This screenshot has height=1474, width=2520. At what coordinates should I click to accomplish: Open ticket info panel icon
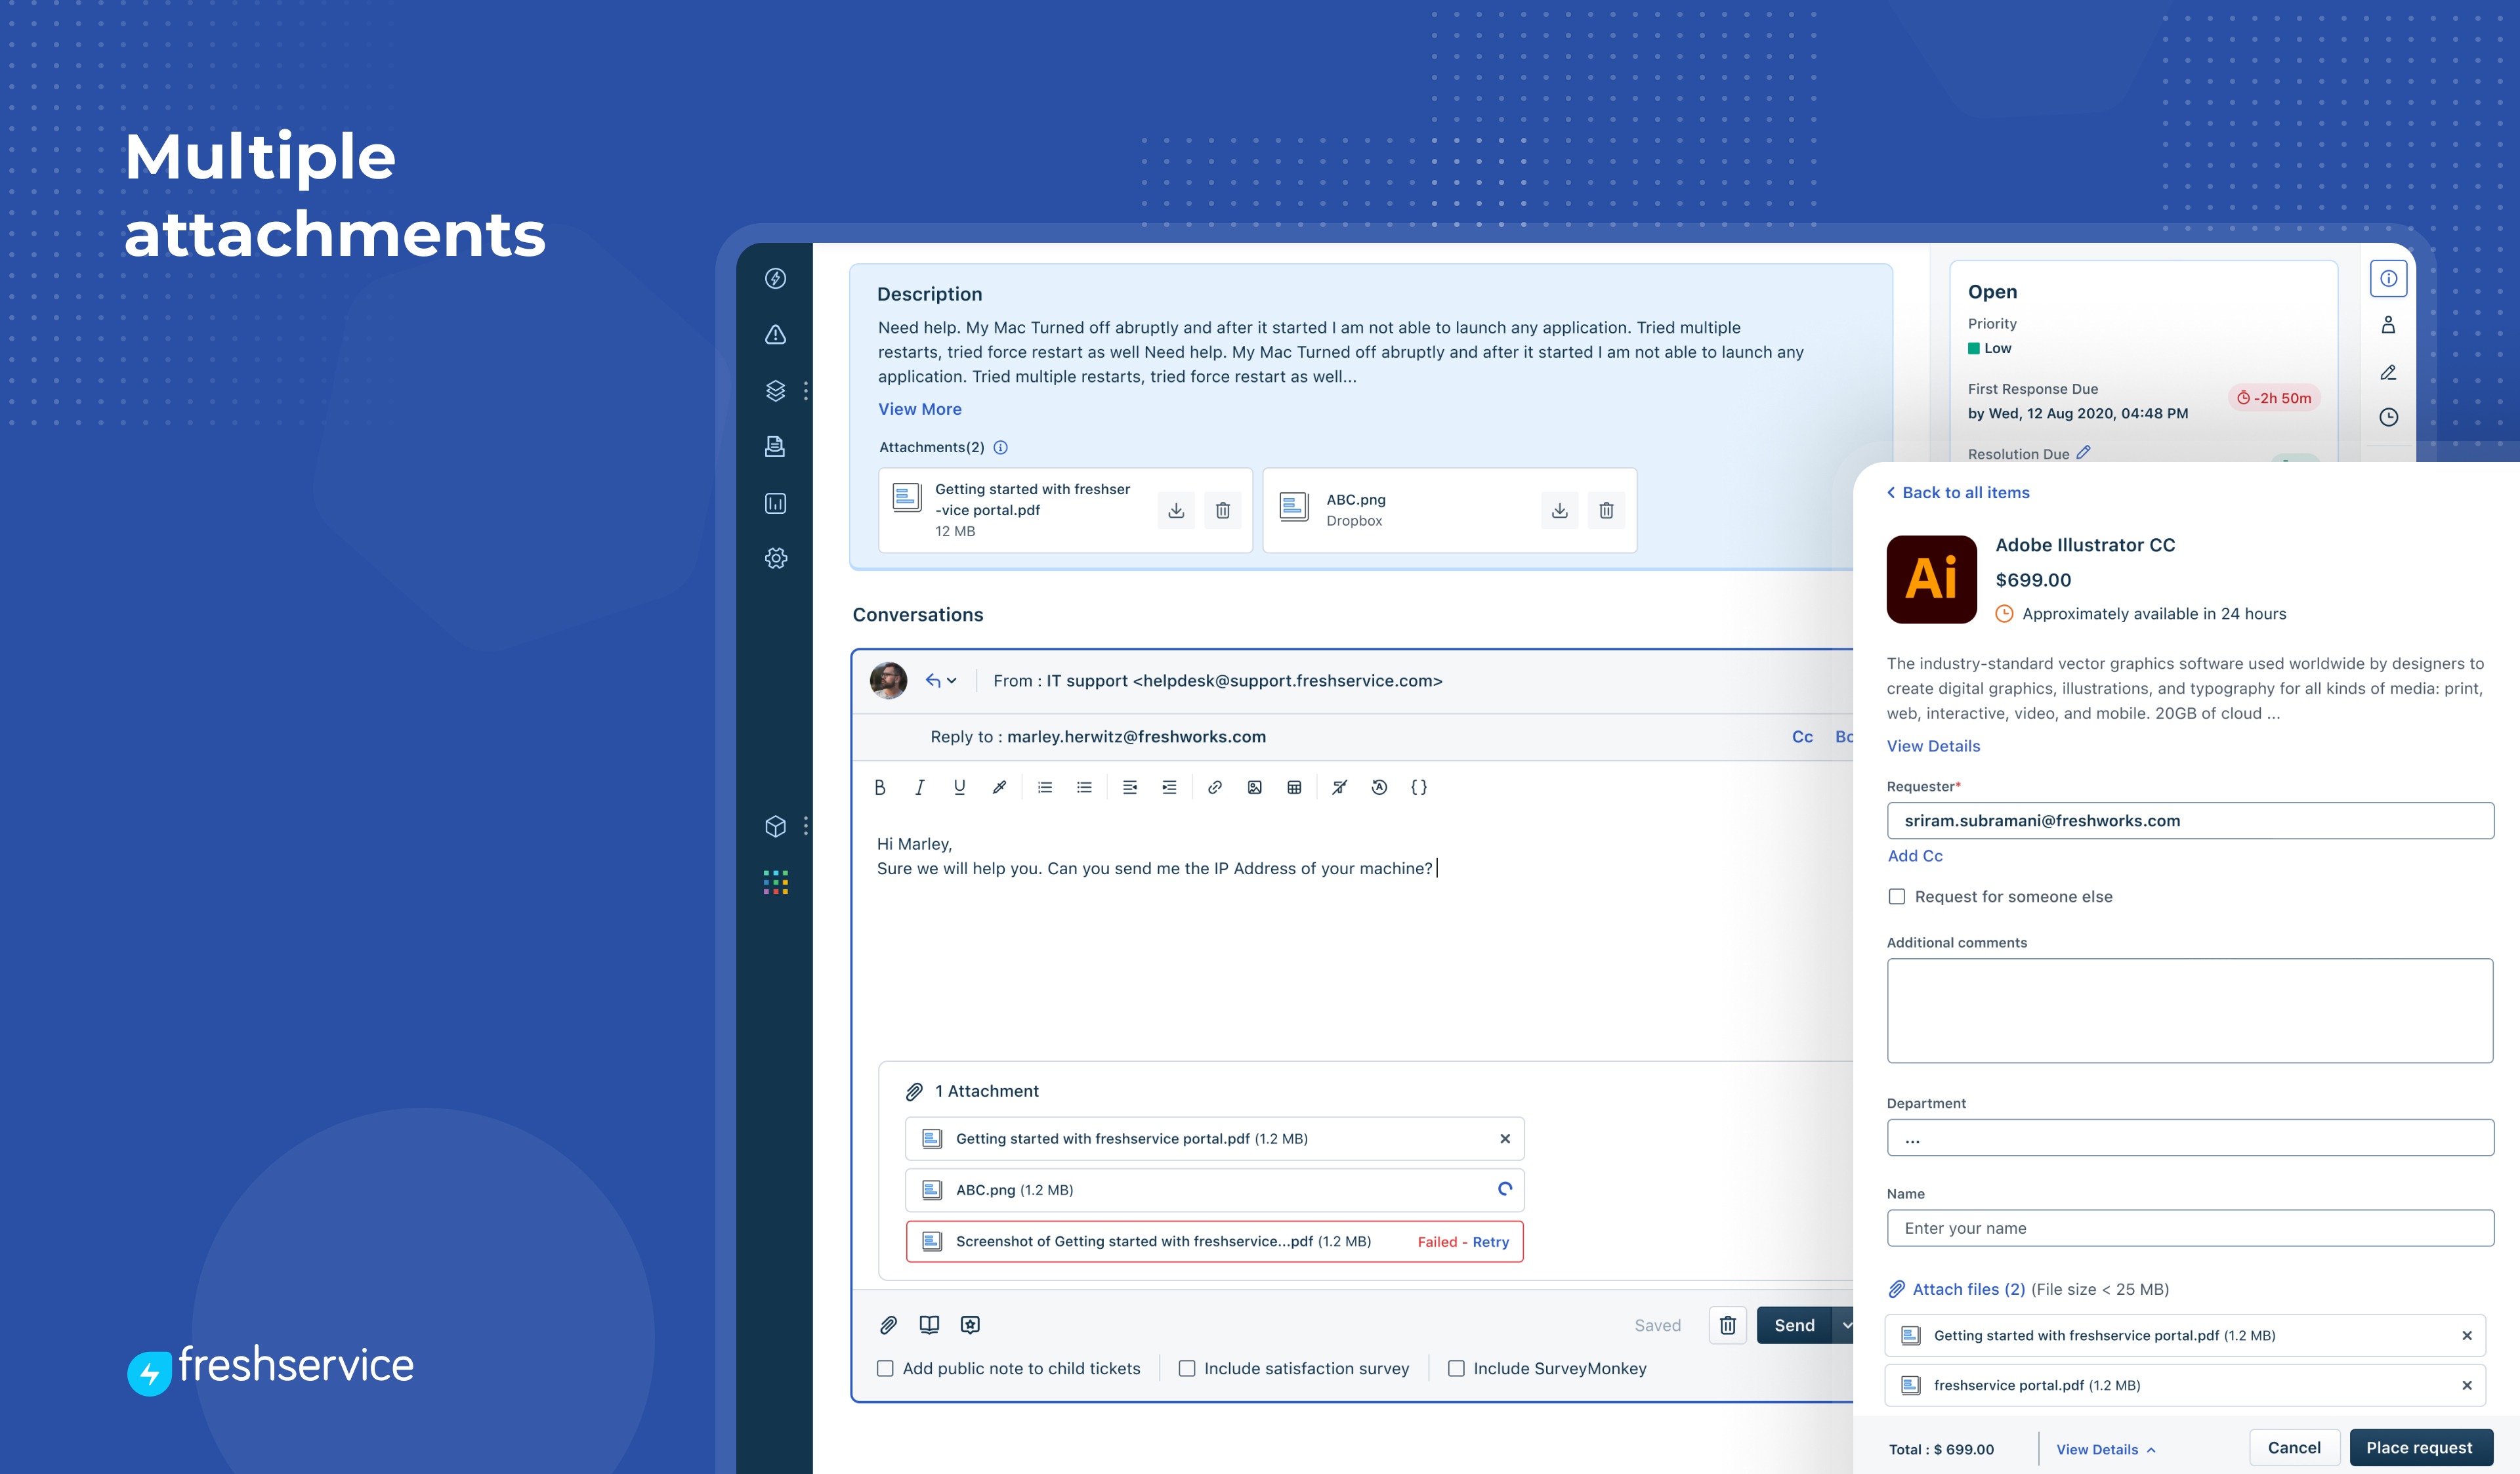tap(2388, 278)
